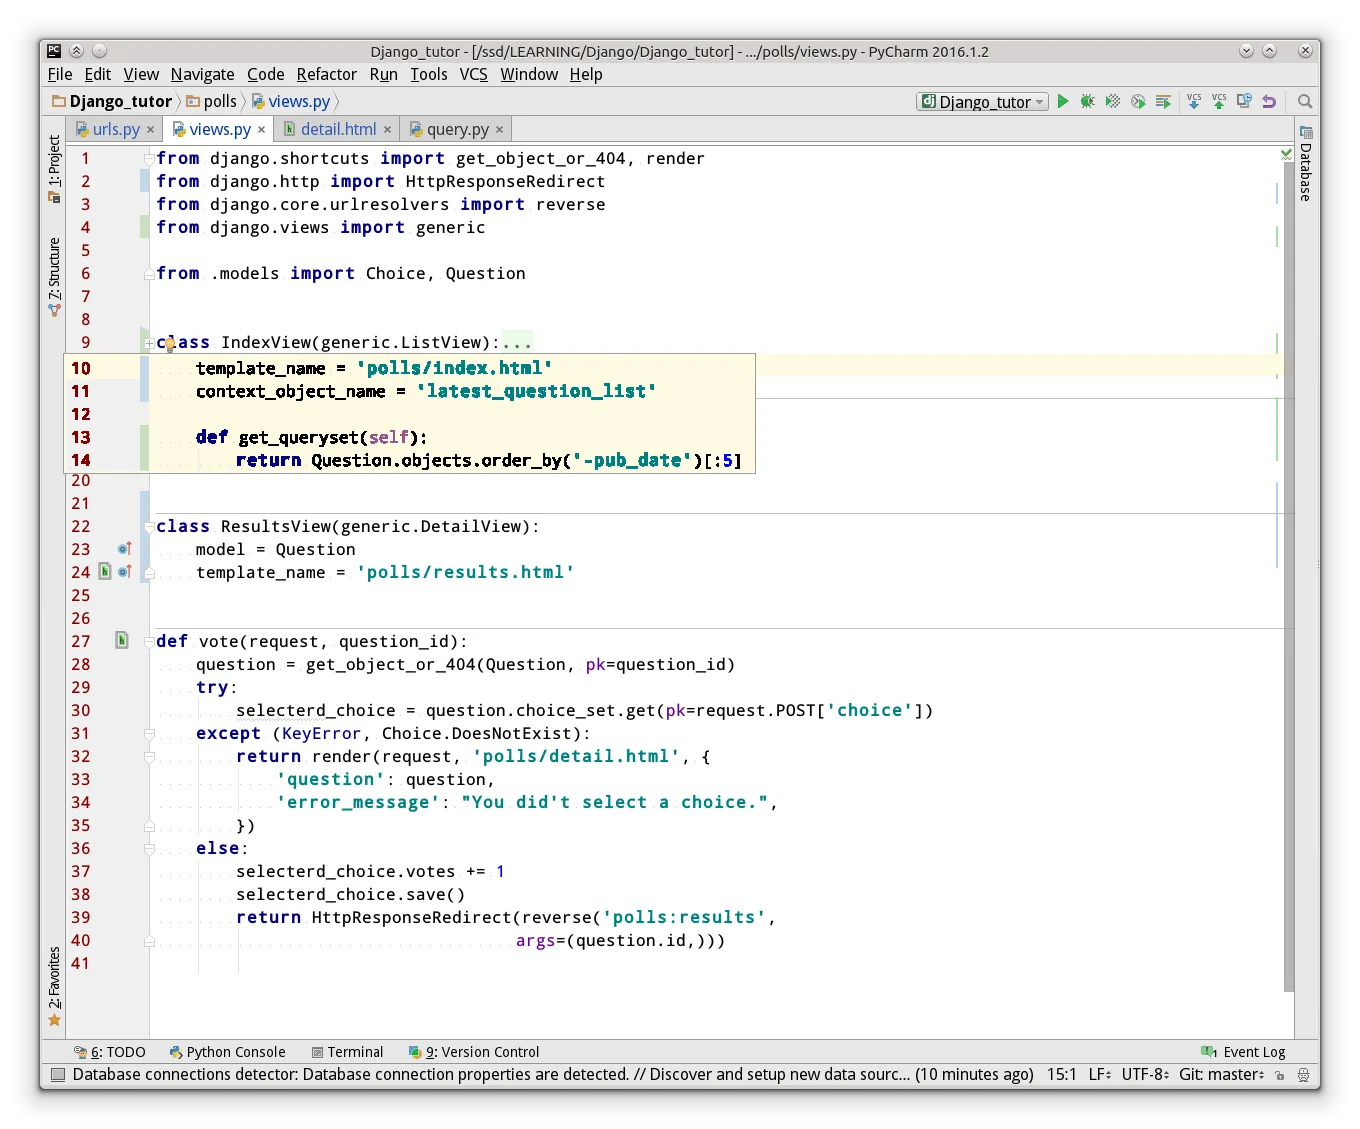The image size is (1360, 1129).
Task: Revert changes with the purple undo arrow
Action: point(1269,101)
